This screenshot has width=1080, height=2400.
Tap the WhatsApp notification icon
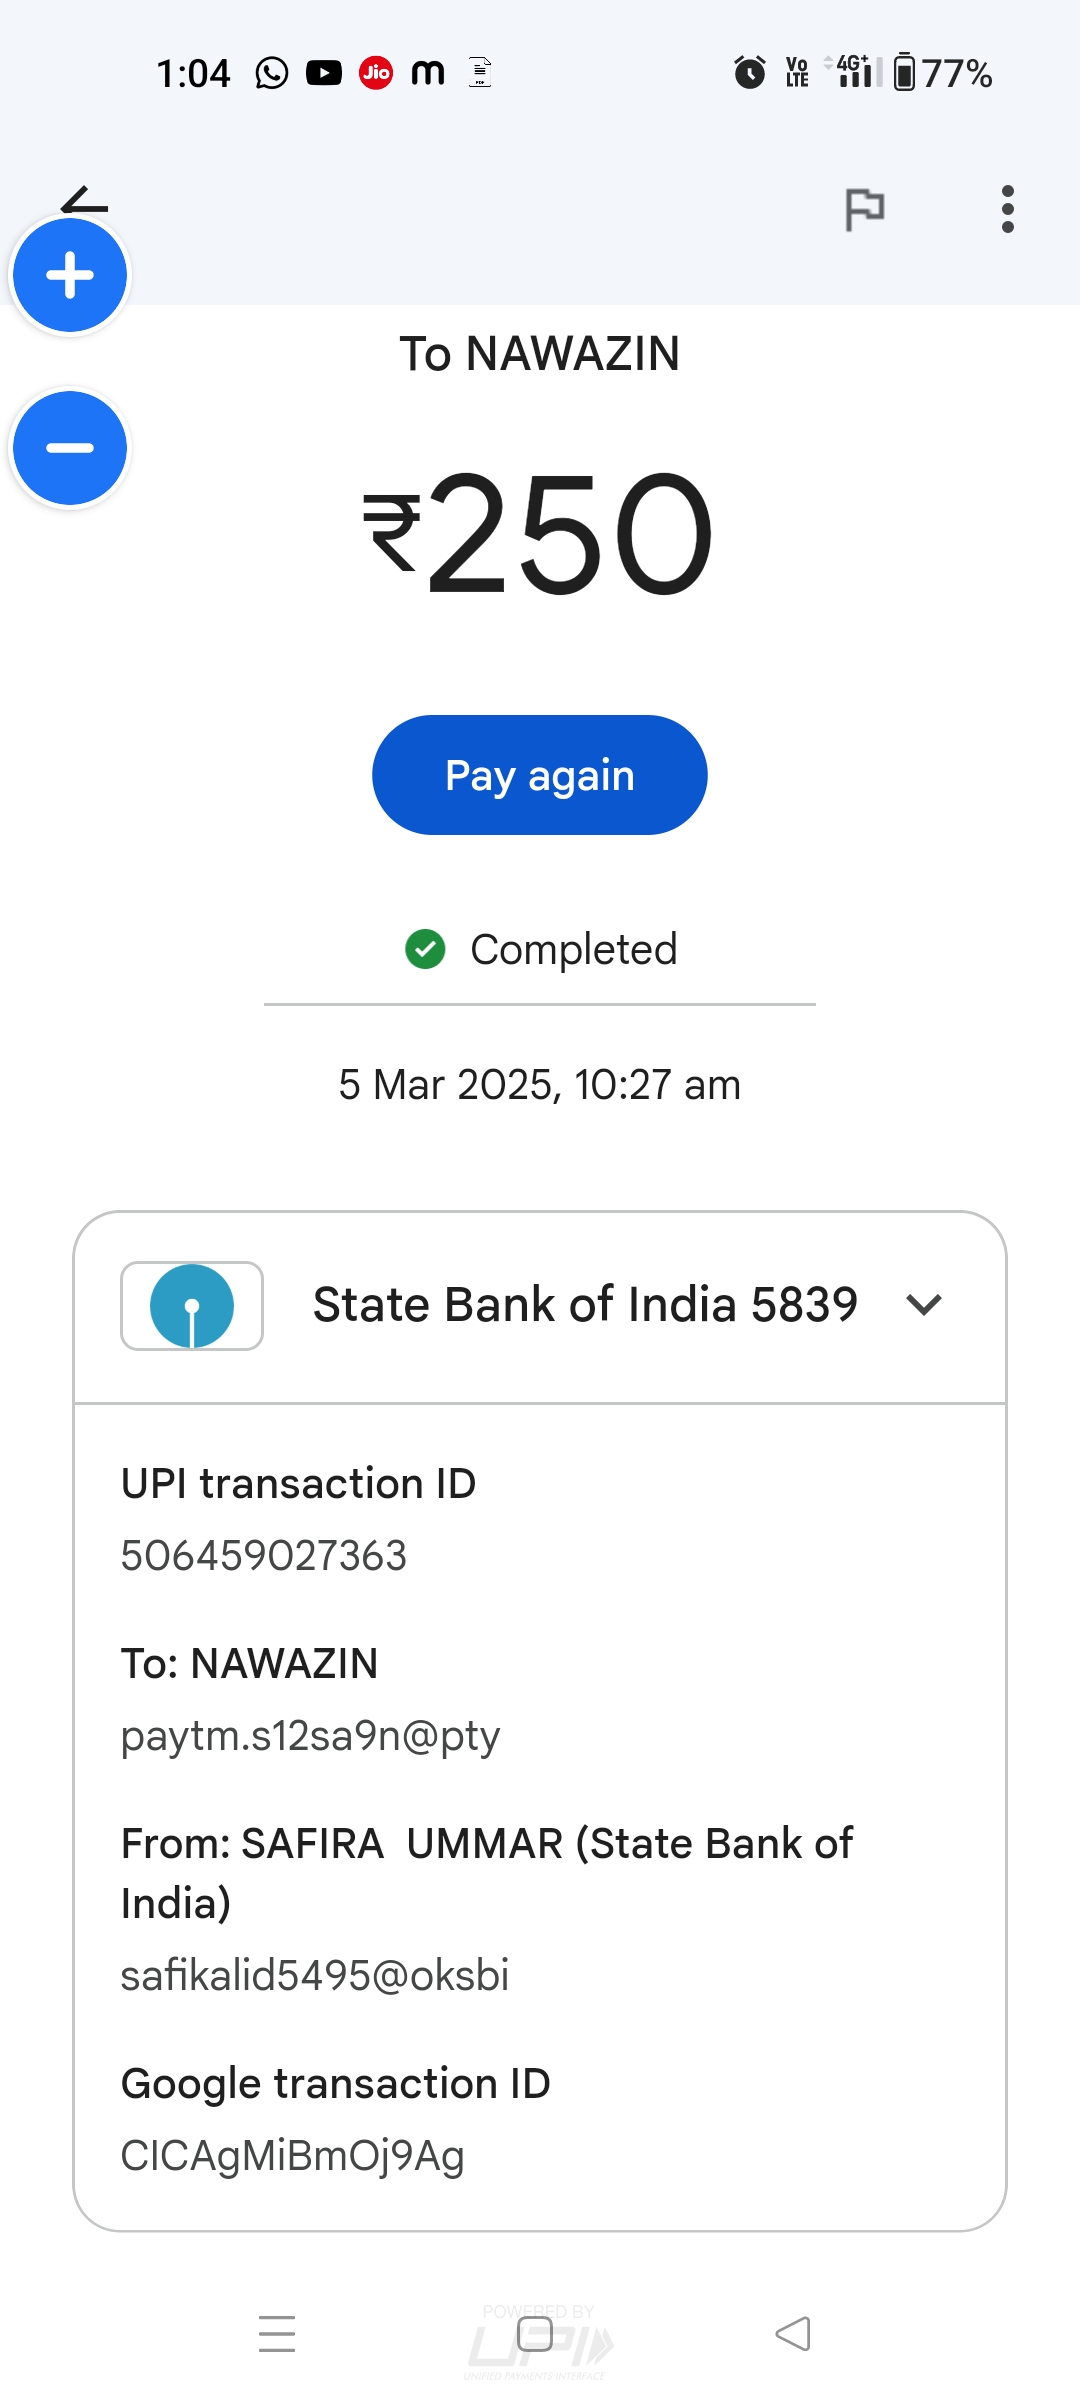click(x=271, y=73)
